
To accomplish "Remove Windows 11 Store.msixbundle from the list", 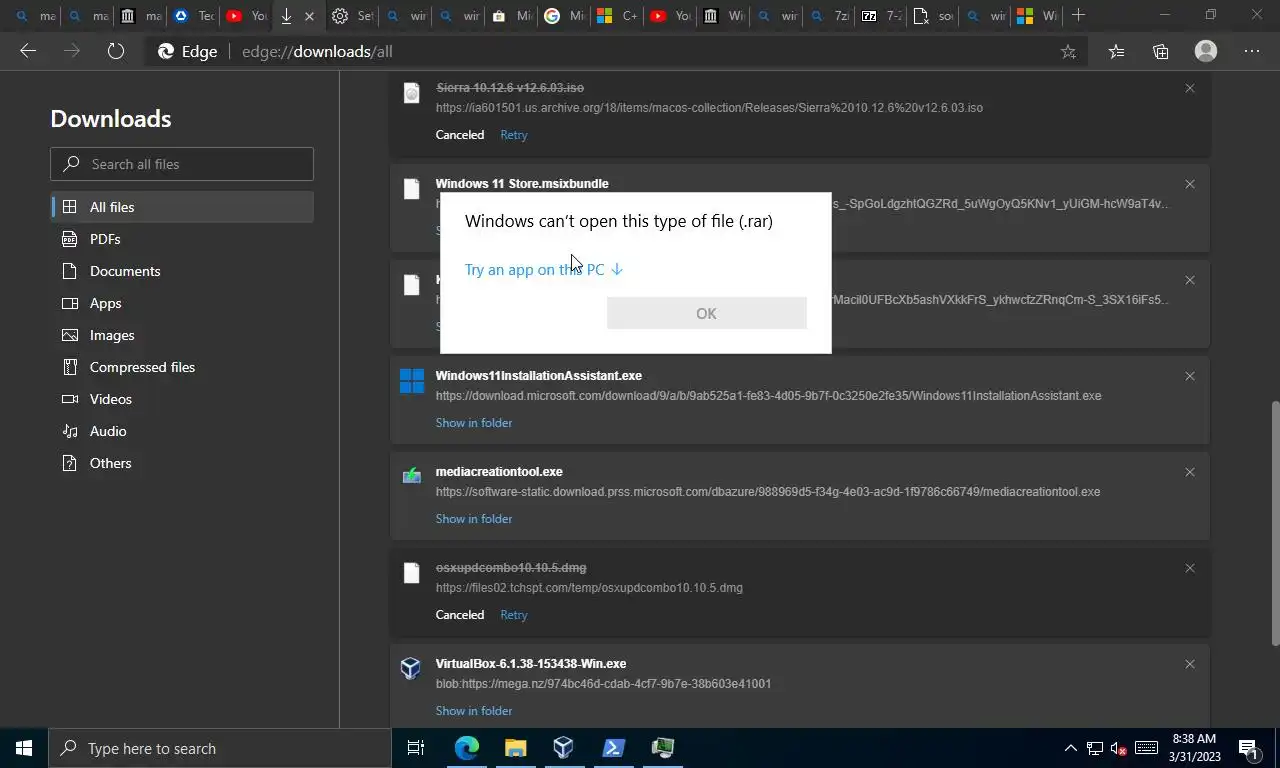I will 1190,184.
